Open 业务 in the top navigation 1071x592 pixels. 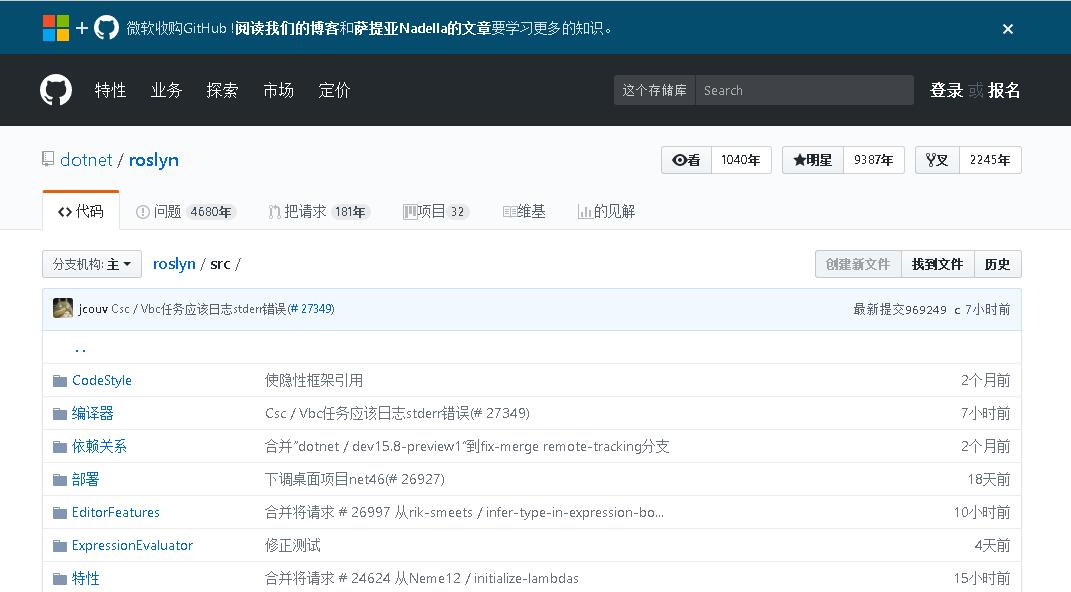[x=167, y=90]
